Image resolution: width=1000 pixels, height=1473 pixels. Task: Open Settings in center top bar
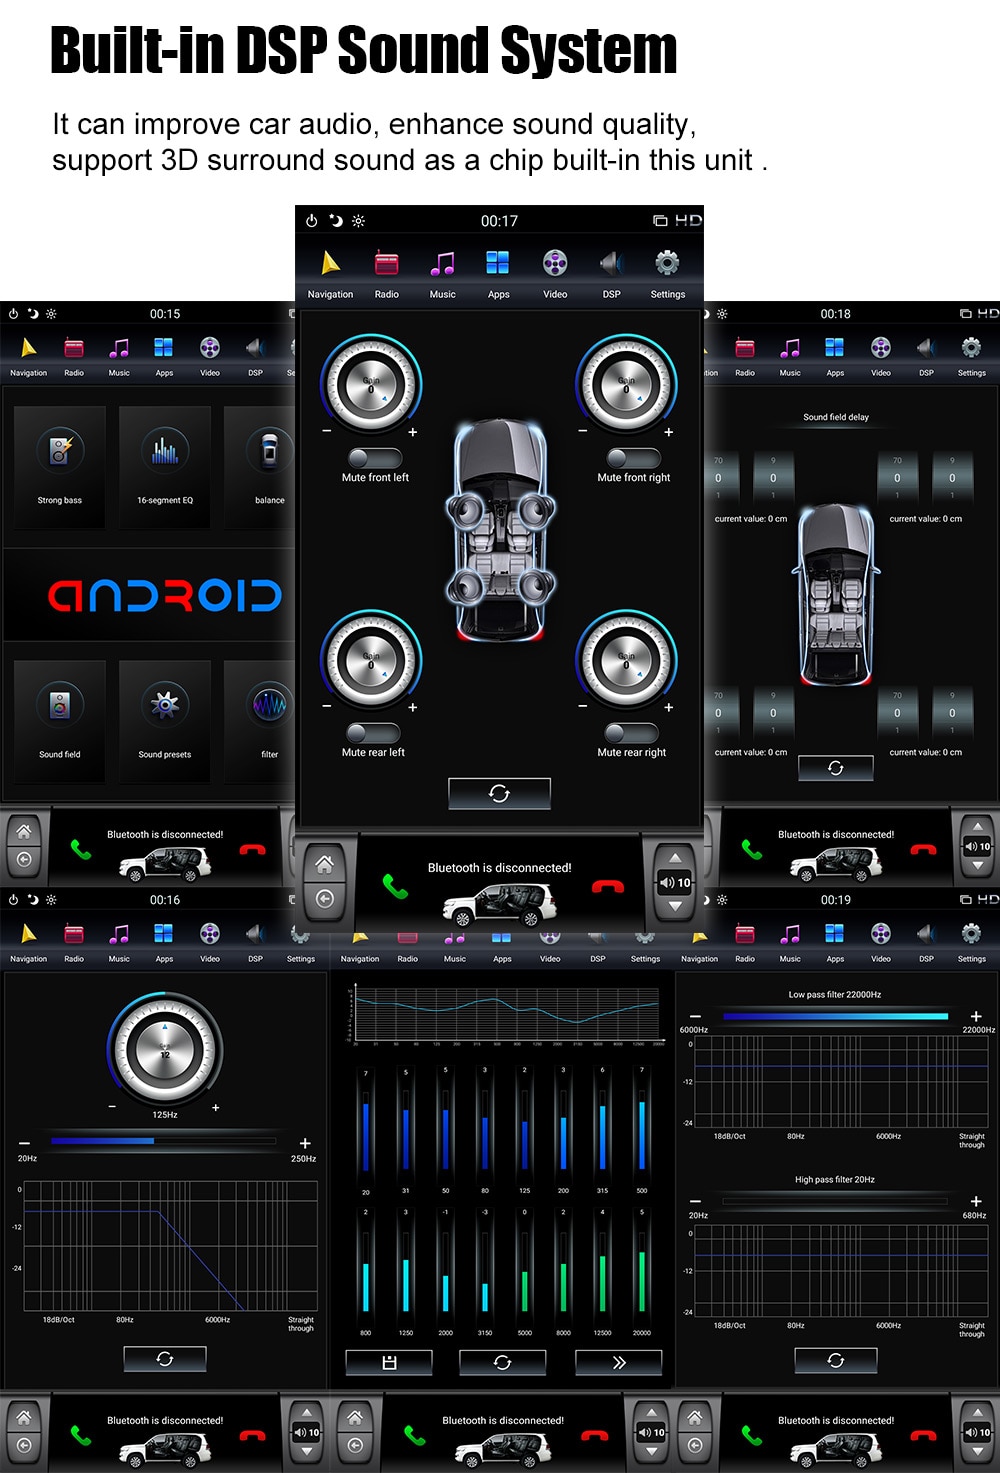(x=668, y=274)
